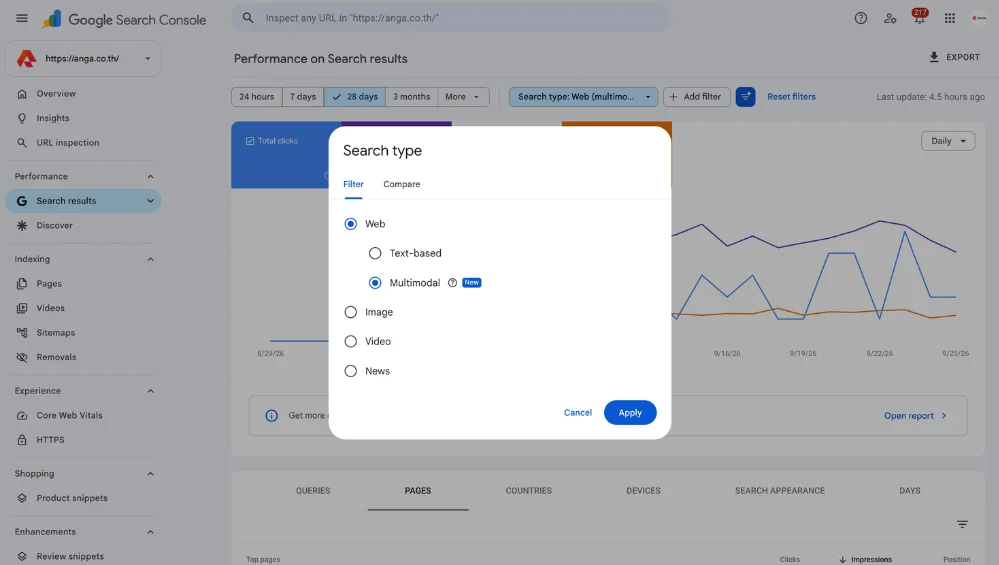
Task: Open the Daily granularity dropdown
Action: [x=948, y=141]
